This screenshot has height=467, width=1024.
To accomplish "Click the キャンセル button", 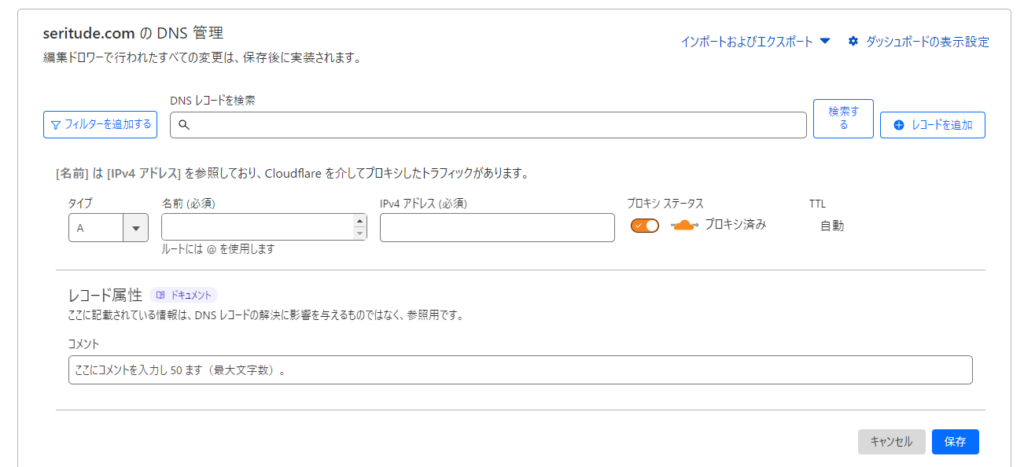I will [891, 442].
